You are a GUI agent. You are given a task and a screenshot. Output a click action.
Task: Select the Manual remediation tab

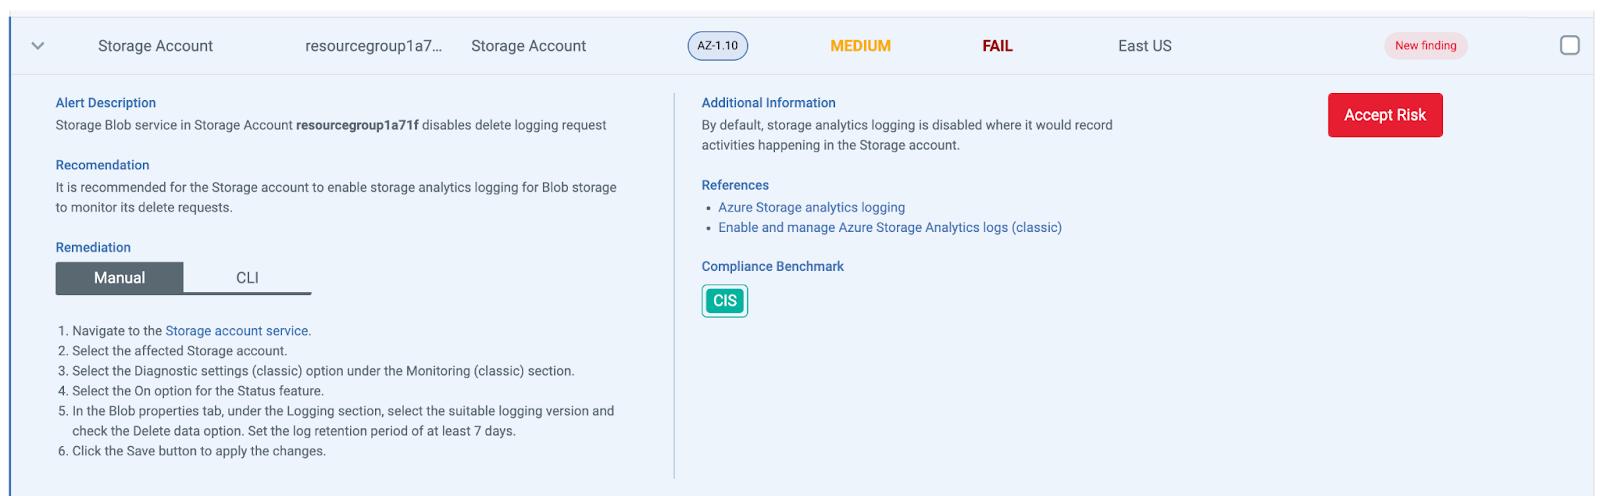click(x=119, y=278)
